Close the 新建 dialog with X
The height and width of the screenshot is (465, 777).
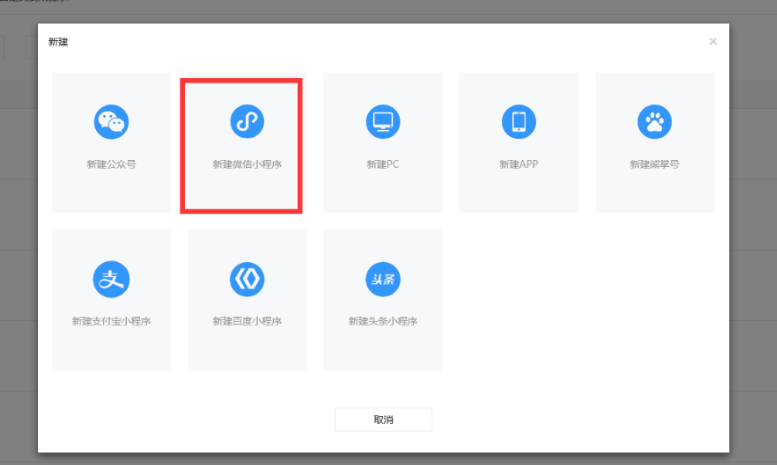[x=713, y=42]
